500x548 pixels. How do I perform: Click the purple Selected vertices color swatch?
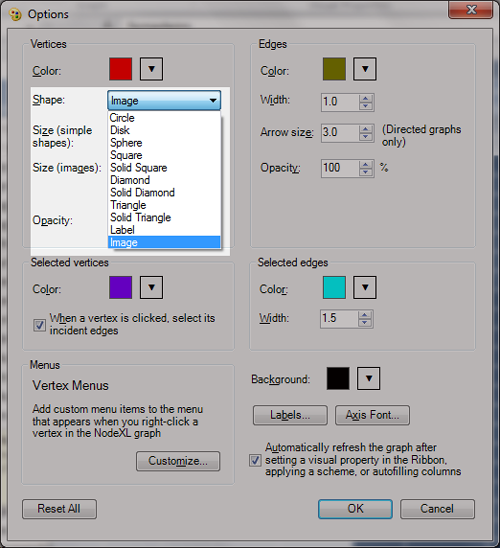[x=121, y=287]
